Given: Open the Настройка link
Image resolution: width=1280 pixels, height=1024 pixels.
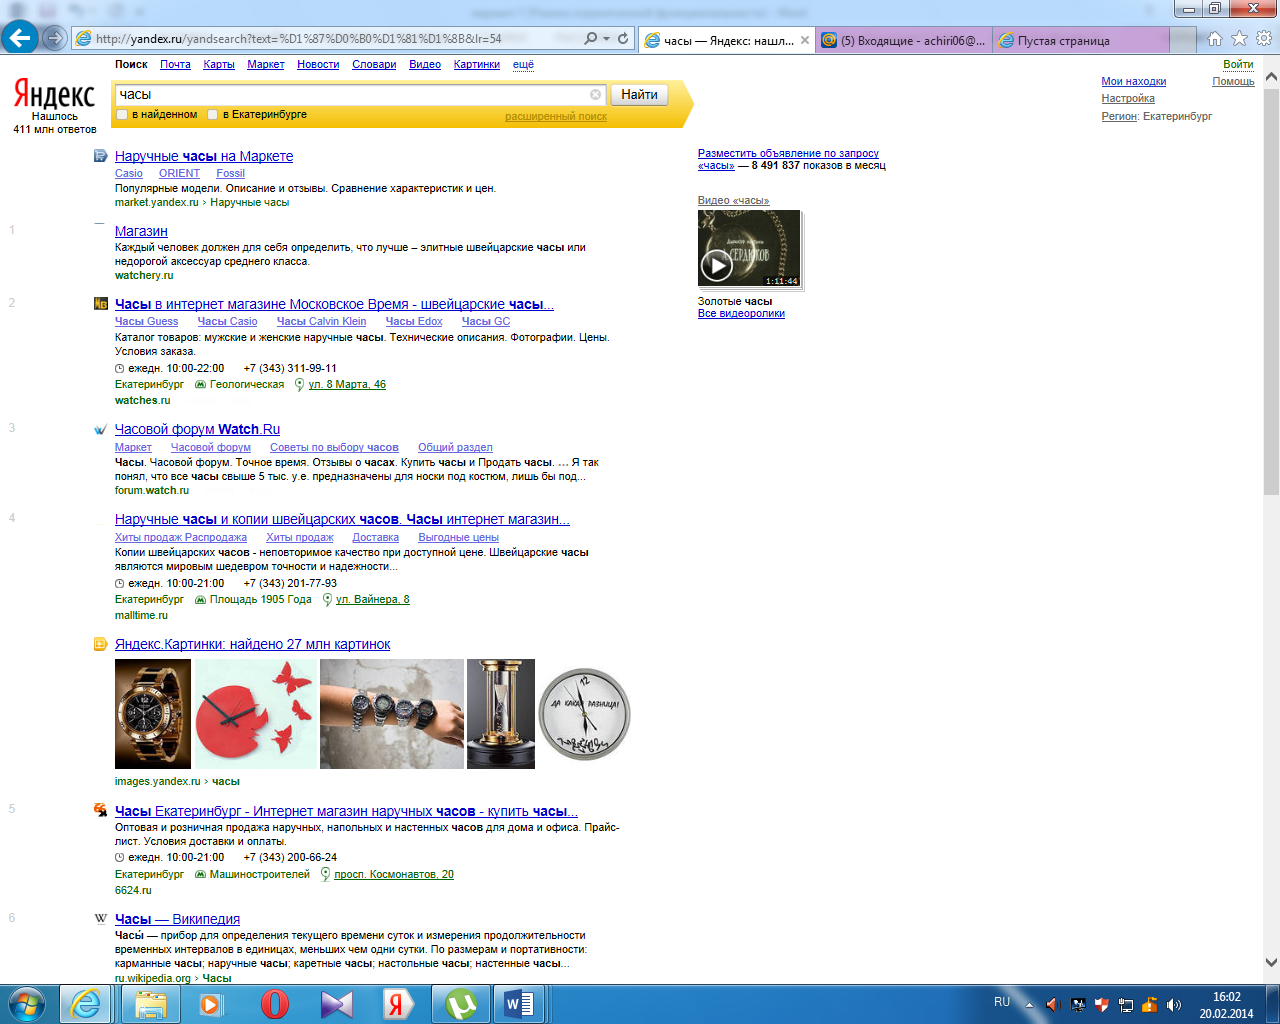Looking at the screenshot, I should (1128, 98).
